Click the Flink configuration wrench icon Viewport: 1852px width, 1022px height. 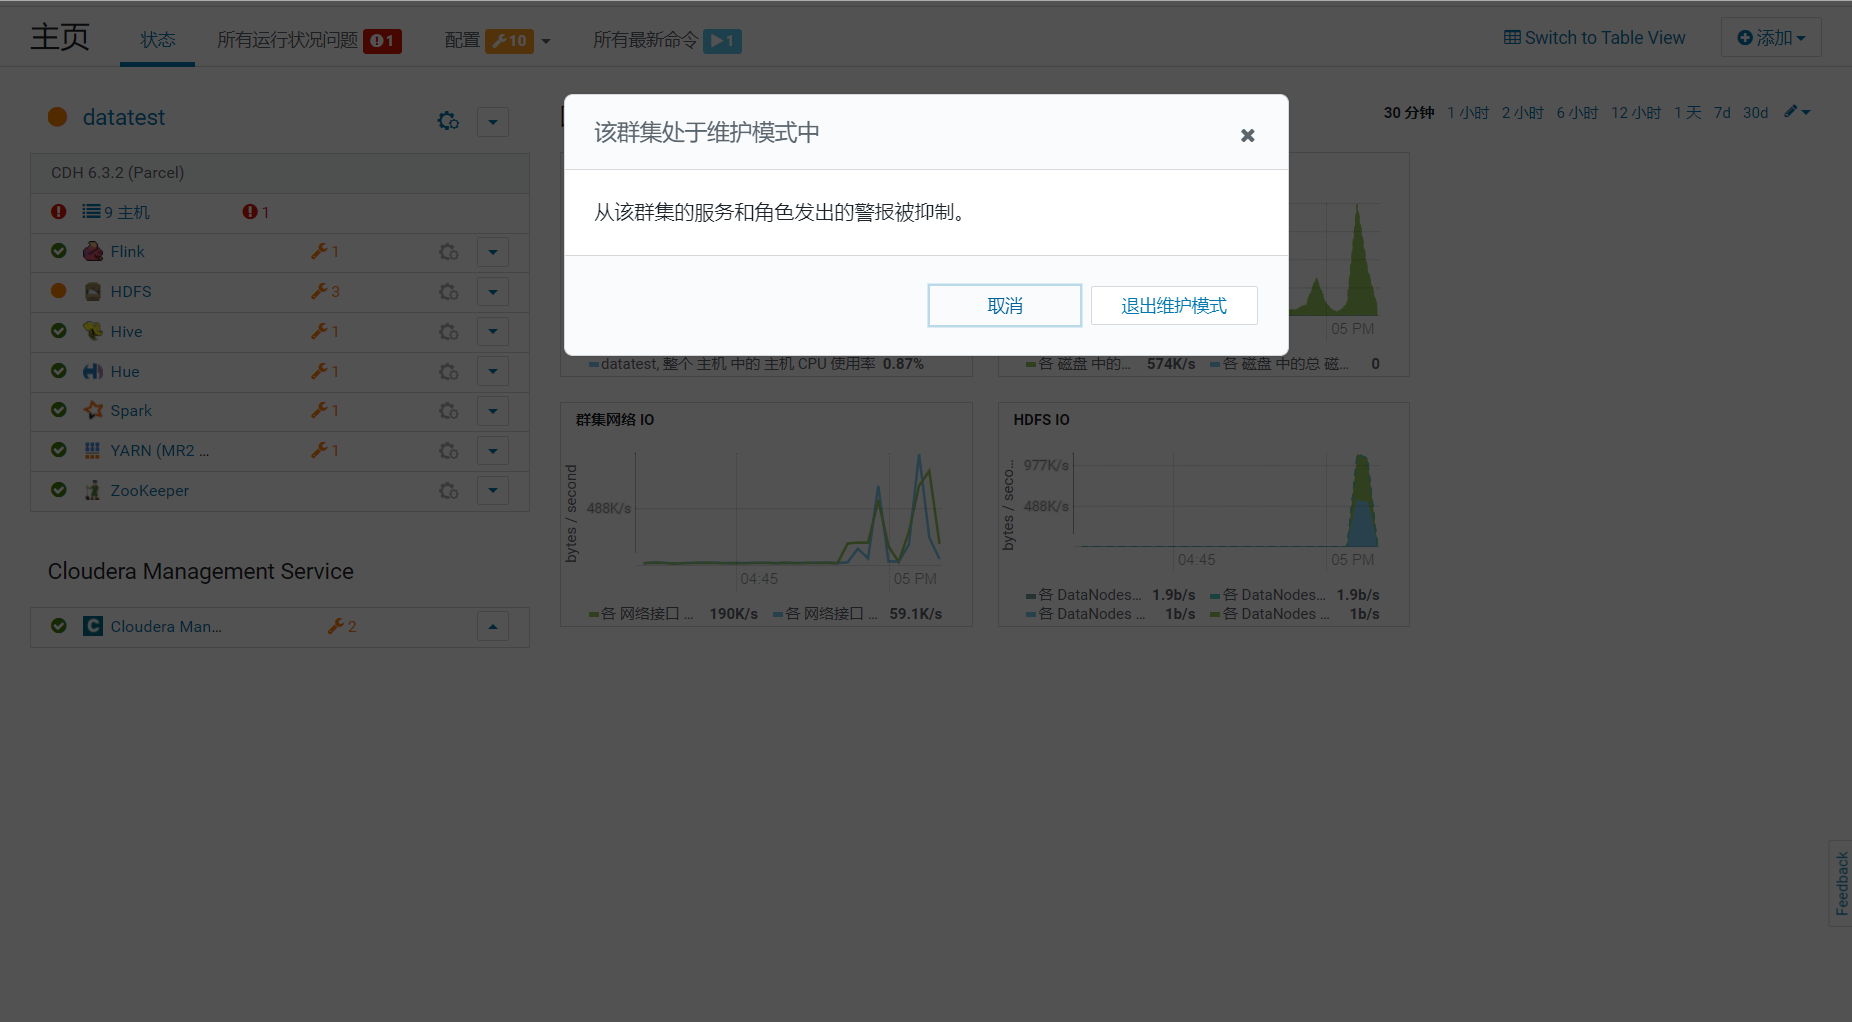[x=325, y=251]
